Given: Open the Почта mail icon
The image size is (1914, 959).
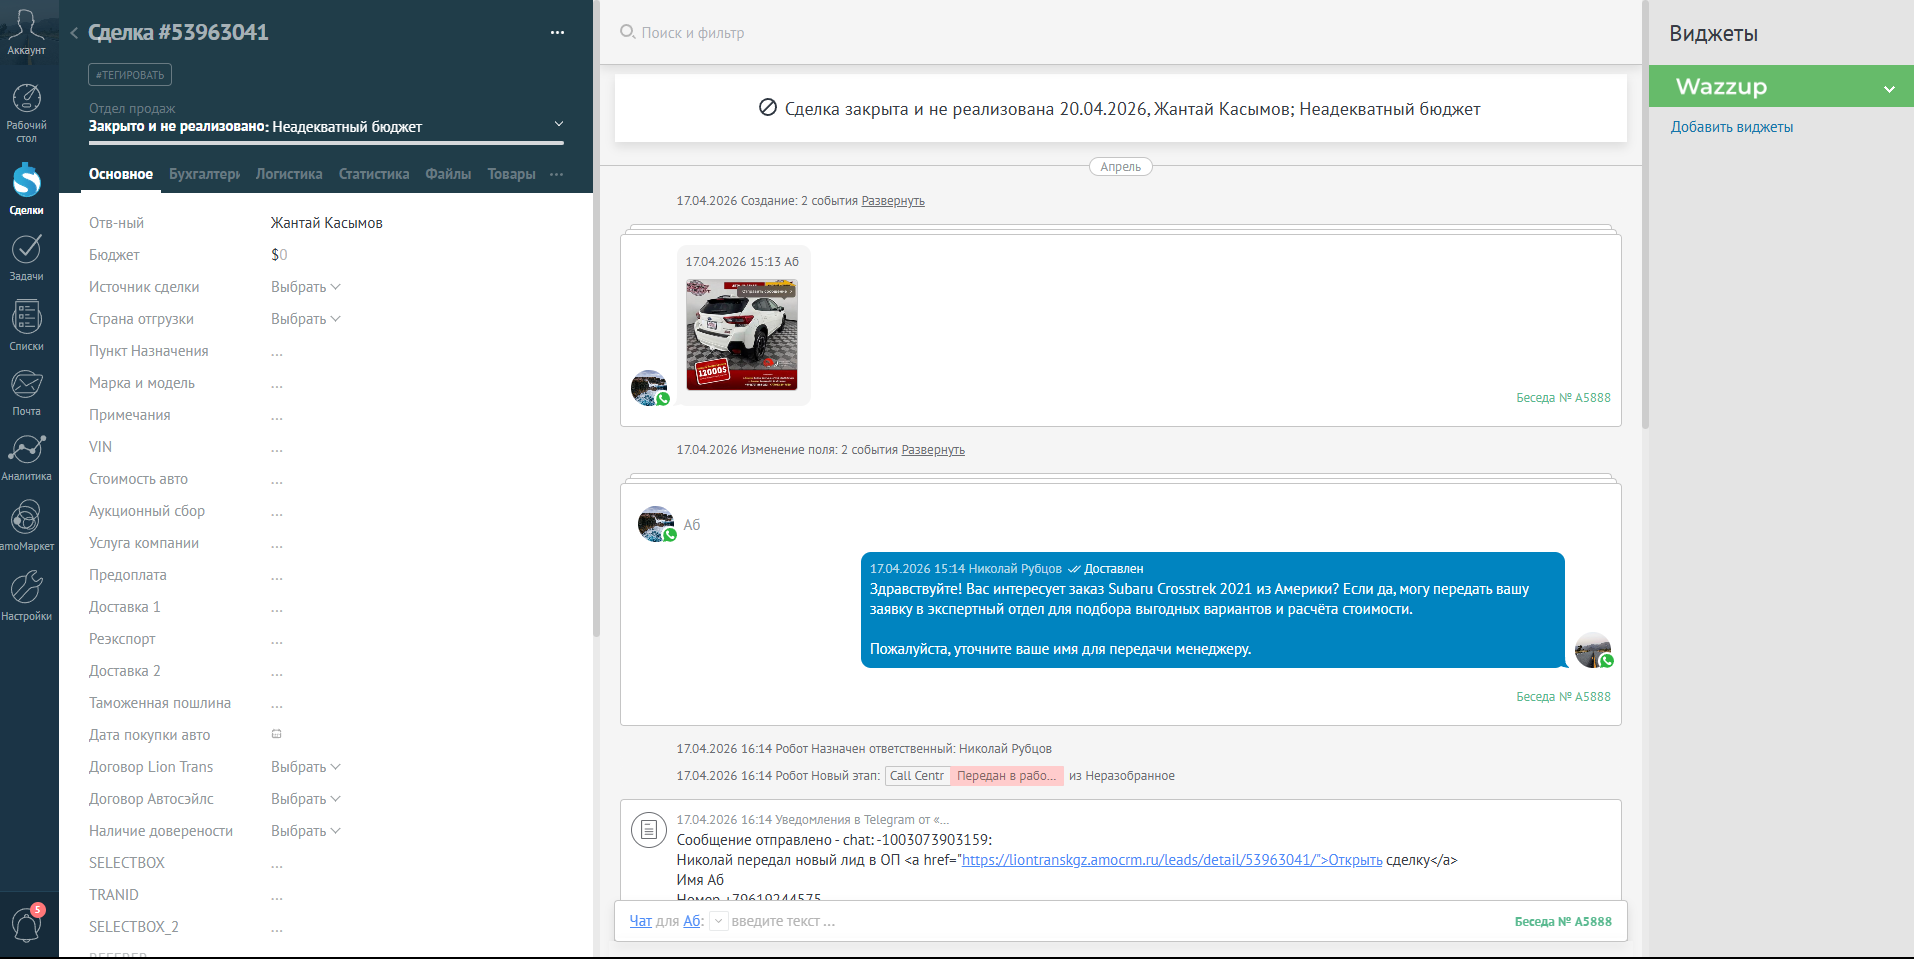Looking at the screenshot, I should tap(26, 392).
